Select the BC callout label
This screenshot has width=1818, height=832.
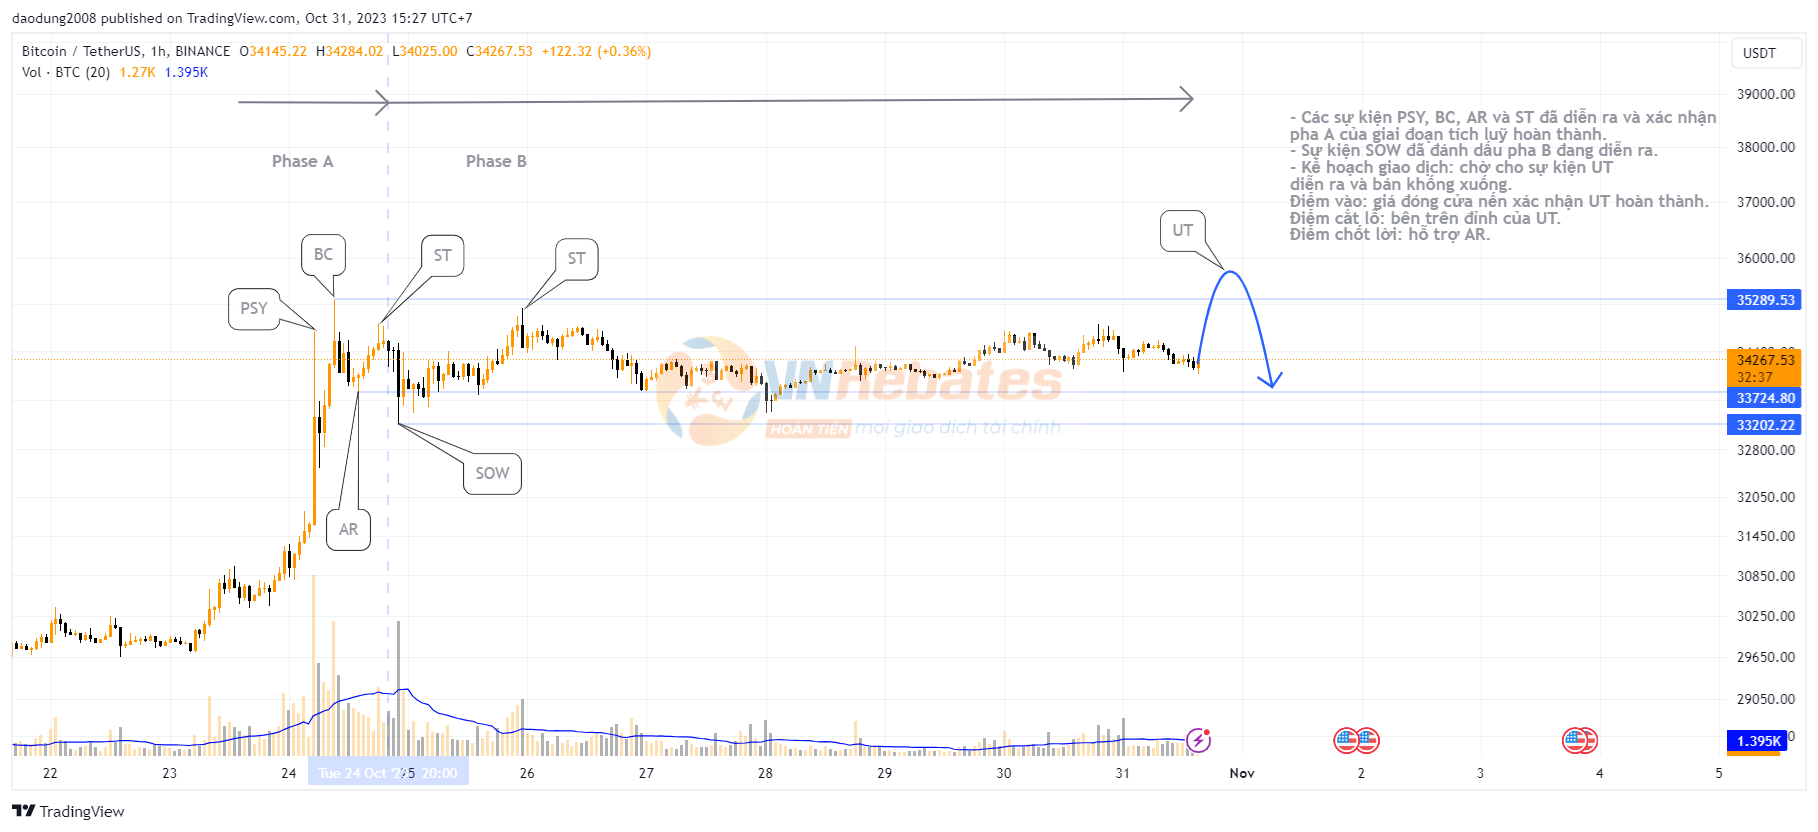coord(323,254)
